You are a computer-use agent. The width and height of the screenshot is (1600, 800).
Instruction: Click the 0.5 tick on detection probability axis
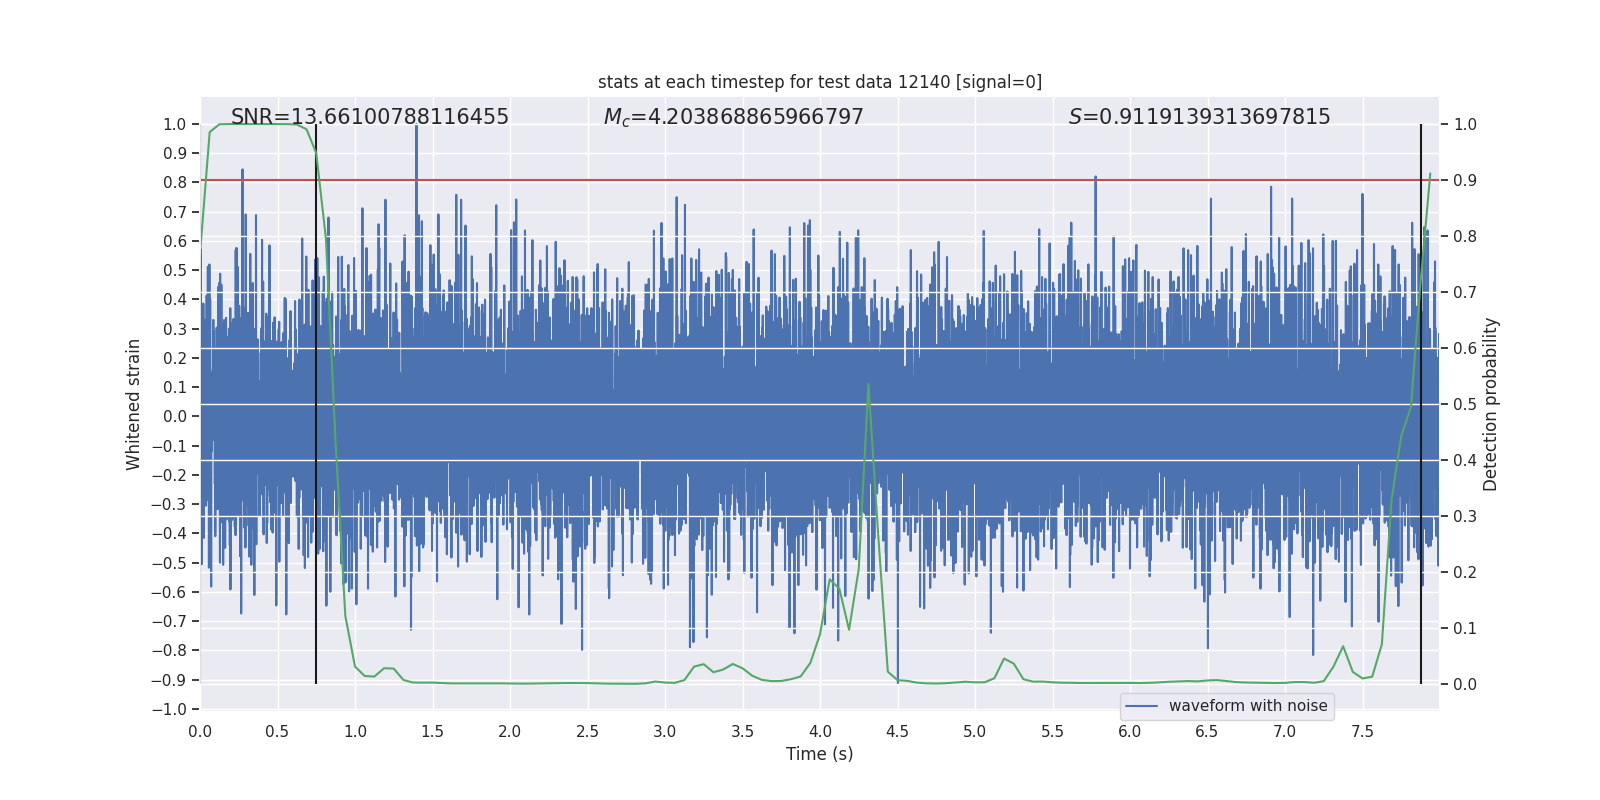tap(1465, 405)
